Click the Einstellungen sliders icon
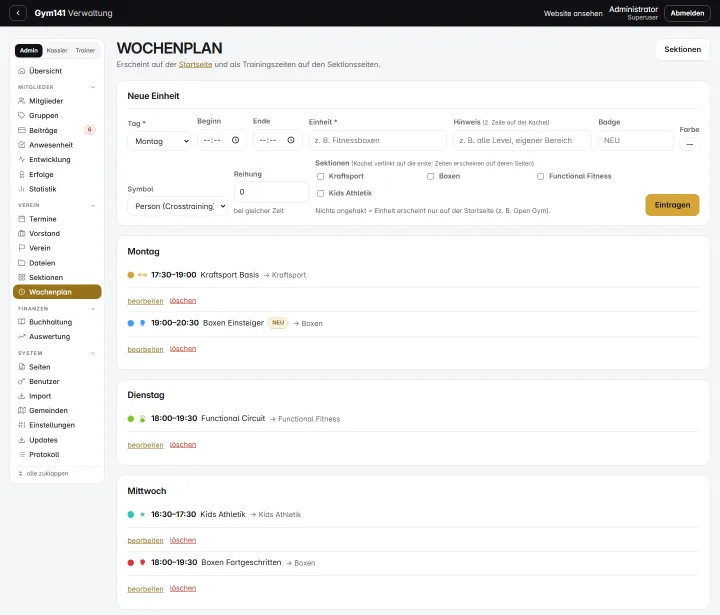720x615 pixels. point(21,425)
